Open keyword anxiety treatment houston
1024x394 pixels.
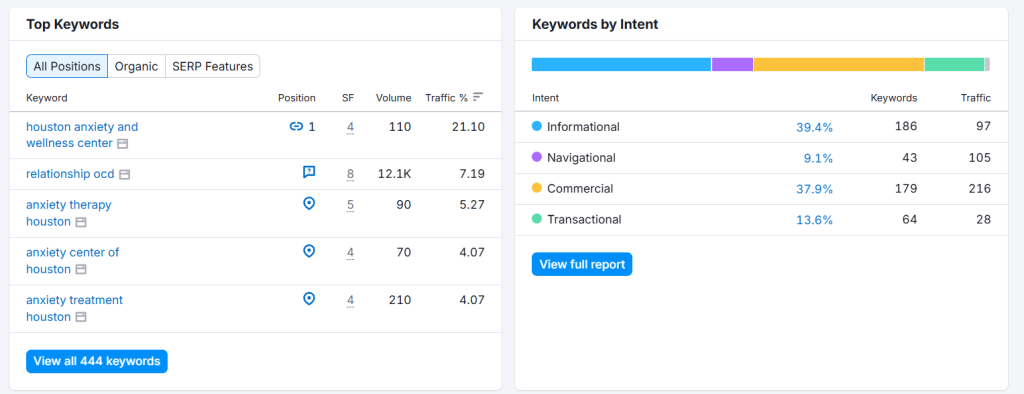pos(74,308)
